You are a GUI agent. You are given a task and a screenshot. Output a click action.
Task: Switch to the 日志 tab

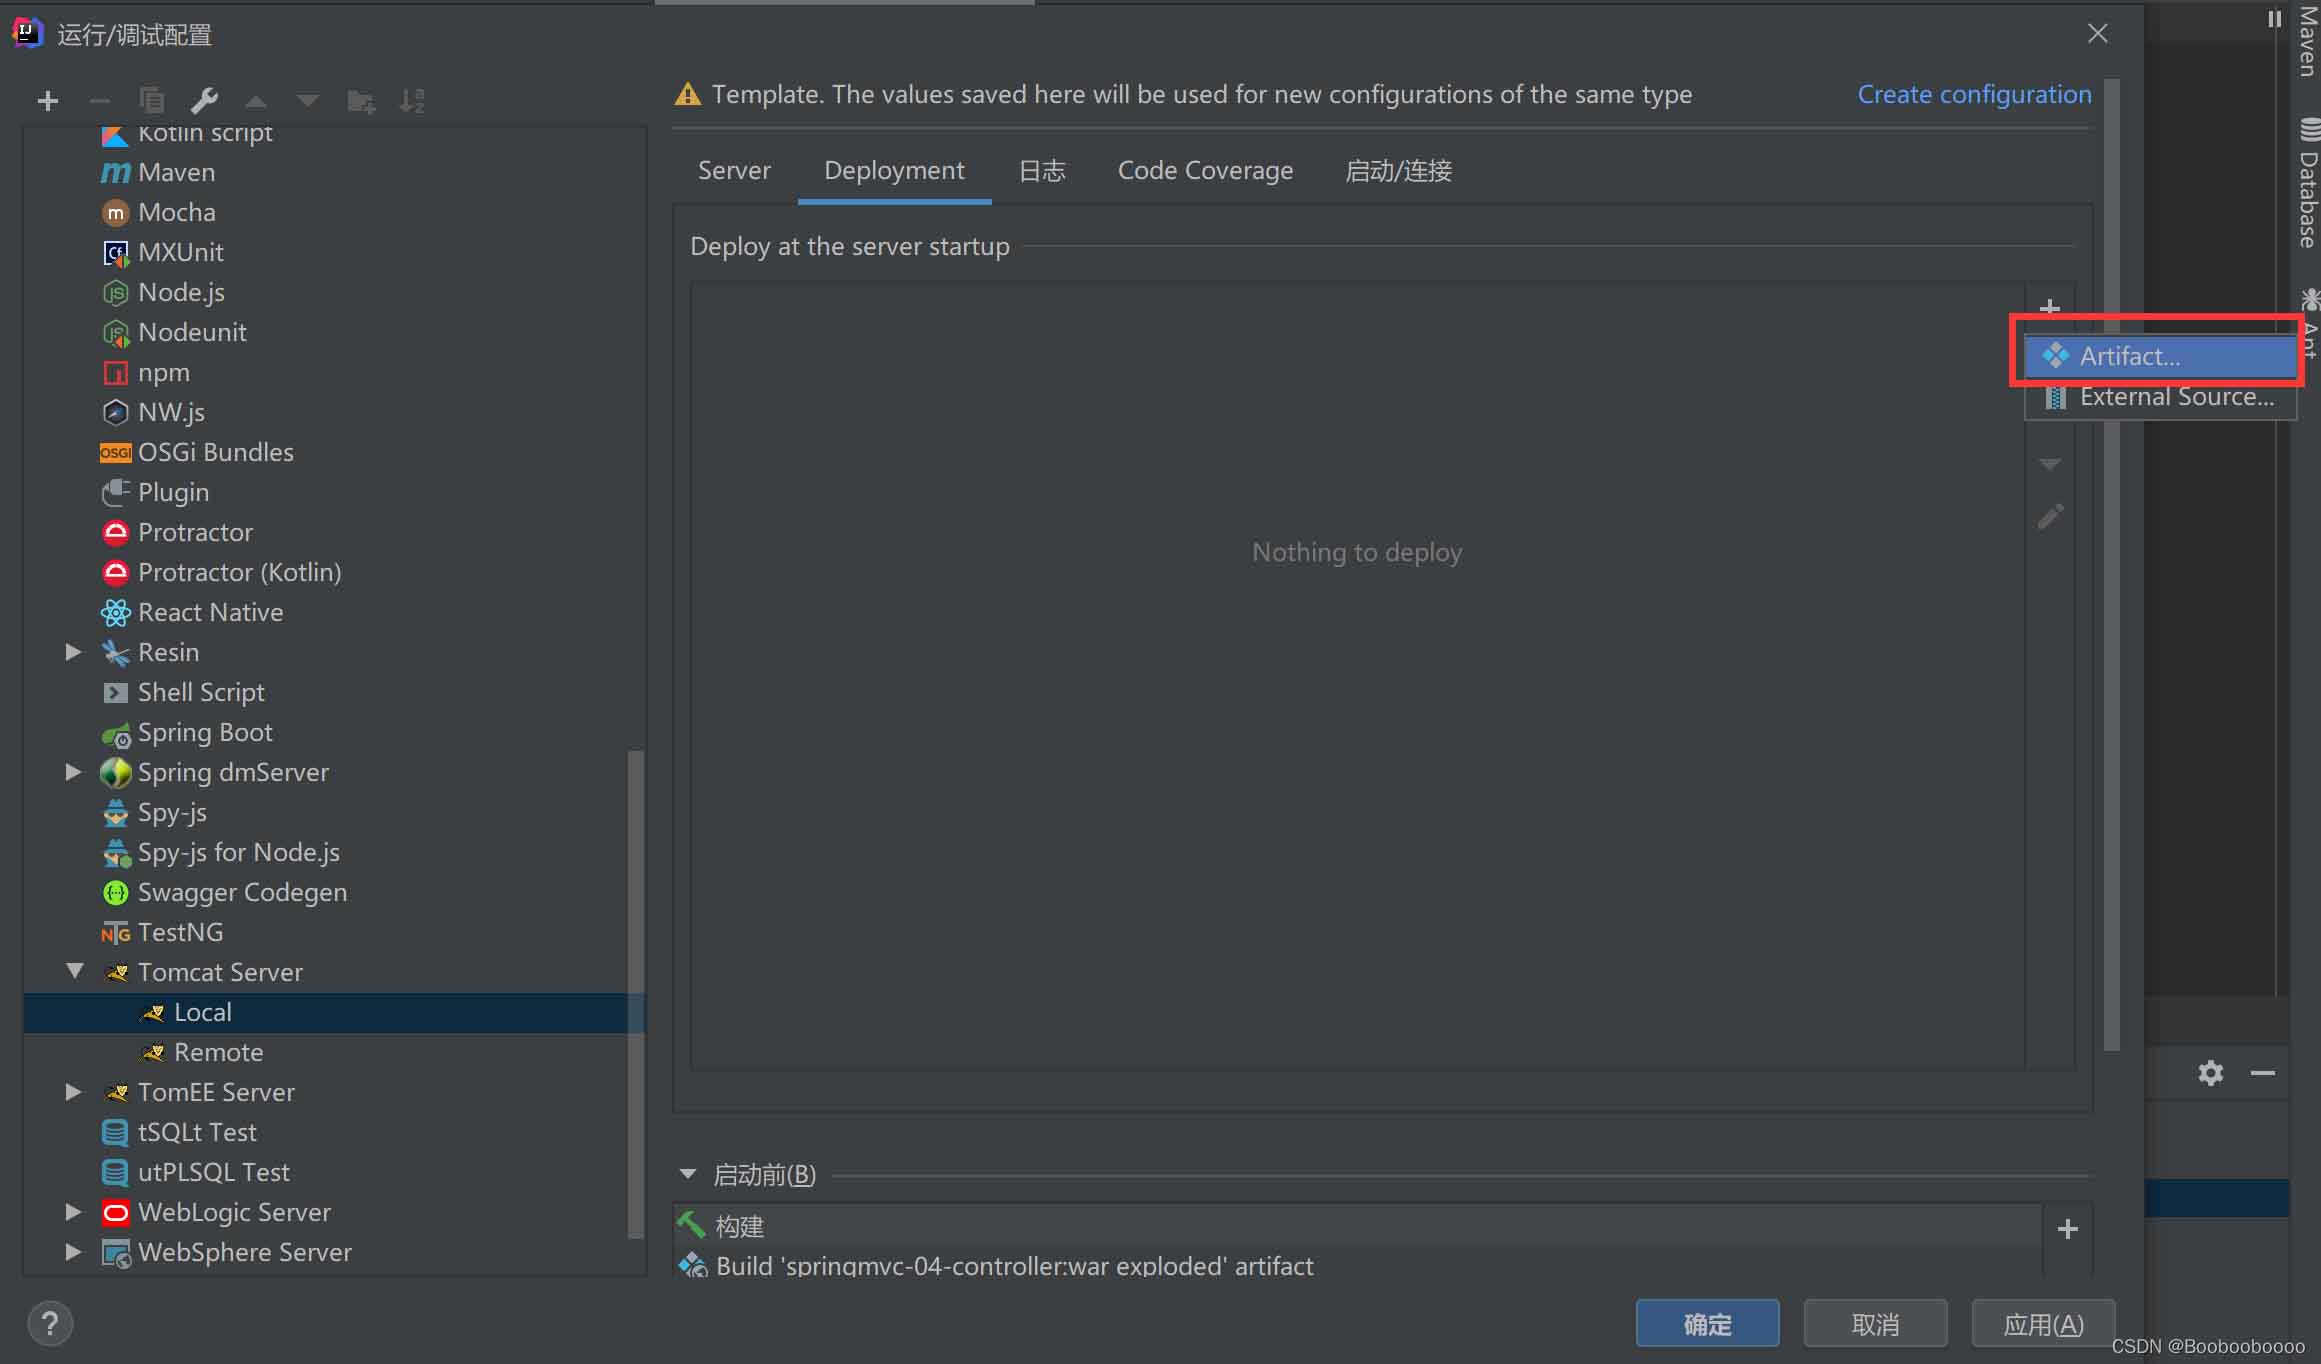click(1042, 171)
